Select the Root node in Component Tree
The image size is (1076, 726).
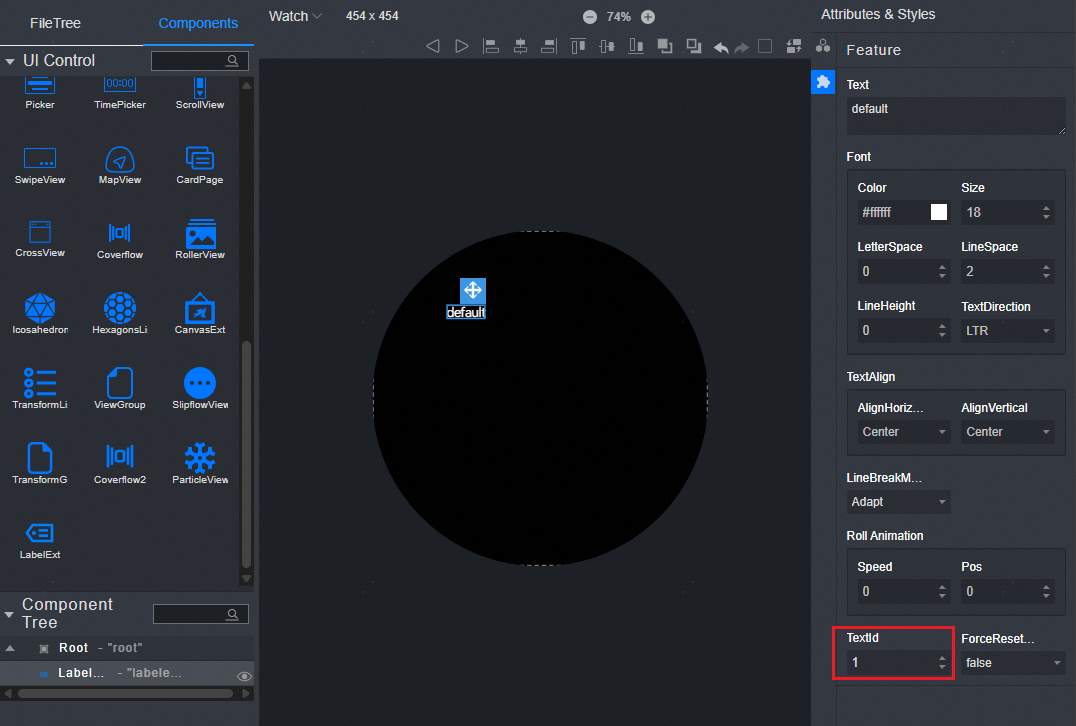click(x=73, y=648)
